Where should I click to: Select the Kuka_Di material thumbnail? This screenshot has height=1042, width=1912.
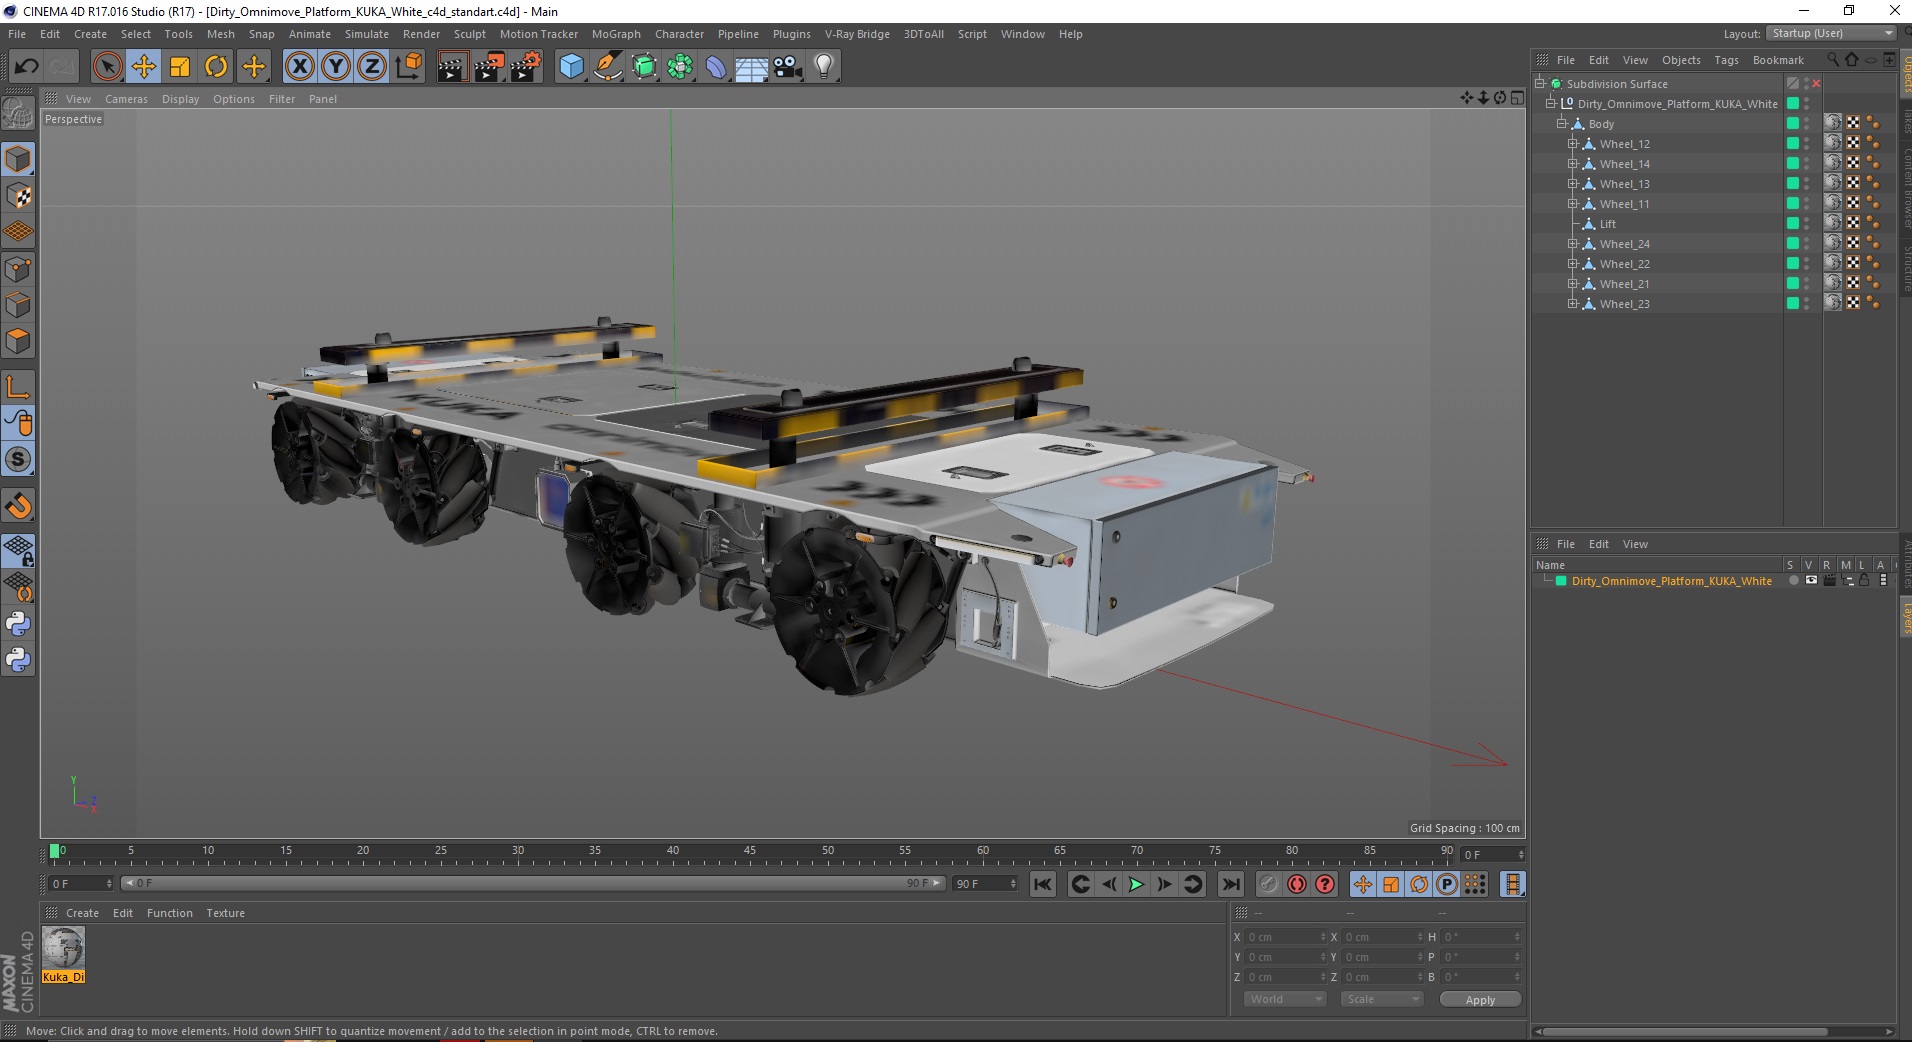(63, 947)
